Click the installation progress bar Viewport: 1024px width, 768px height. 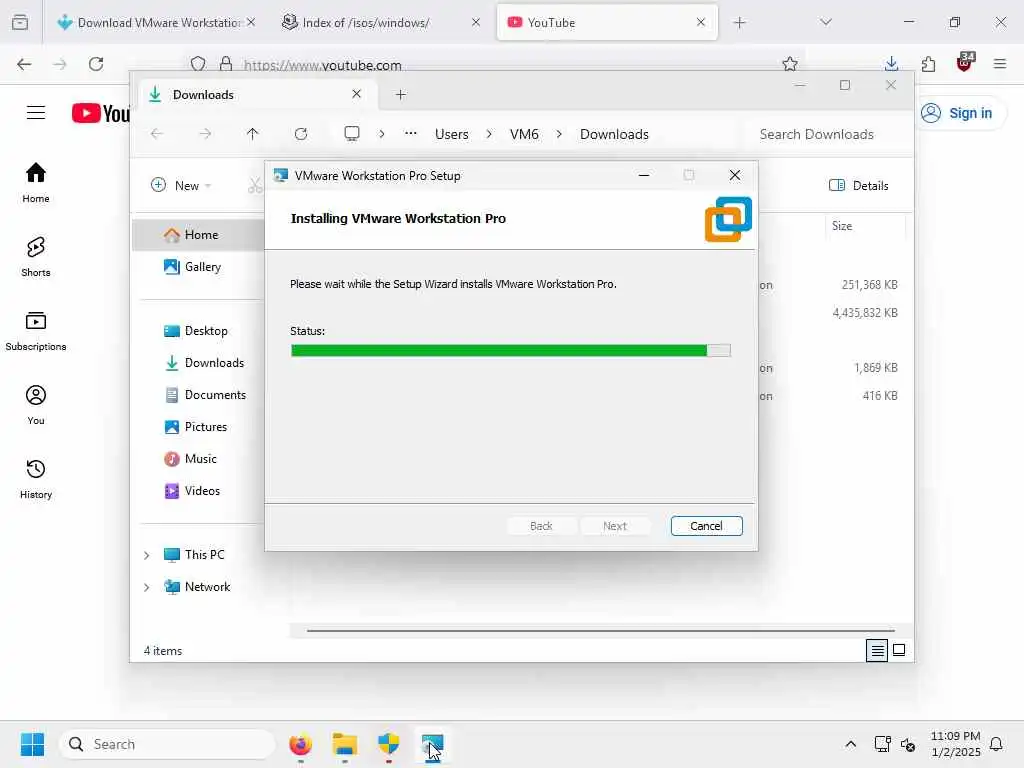click(x=511, y=351)
